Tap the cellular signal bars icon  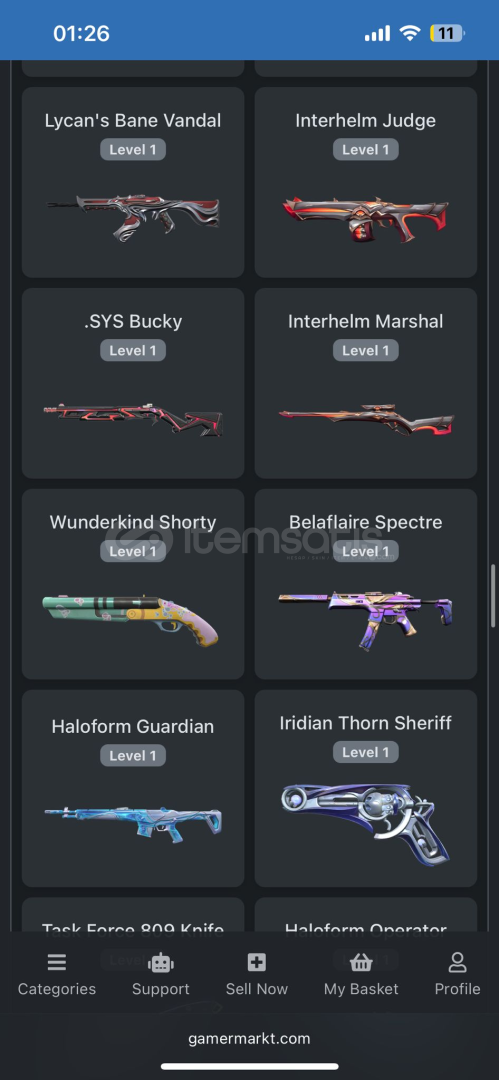point(377,33)
